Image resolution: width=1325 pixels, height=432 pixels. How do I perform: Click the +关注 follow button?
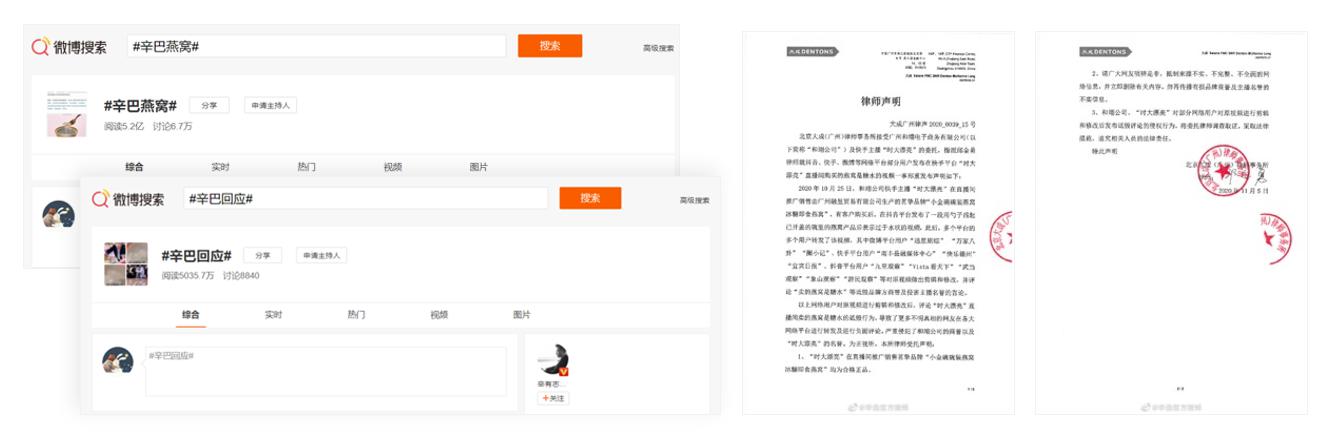pos(553,398)
